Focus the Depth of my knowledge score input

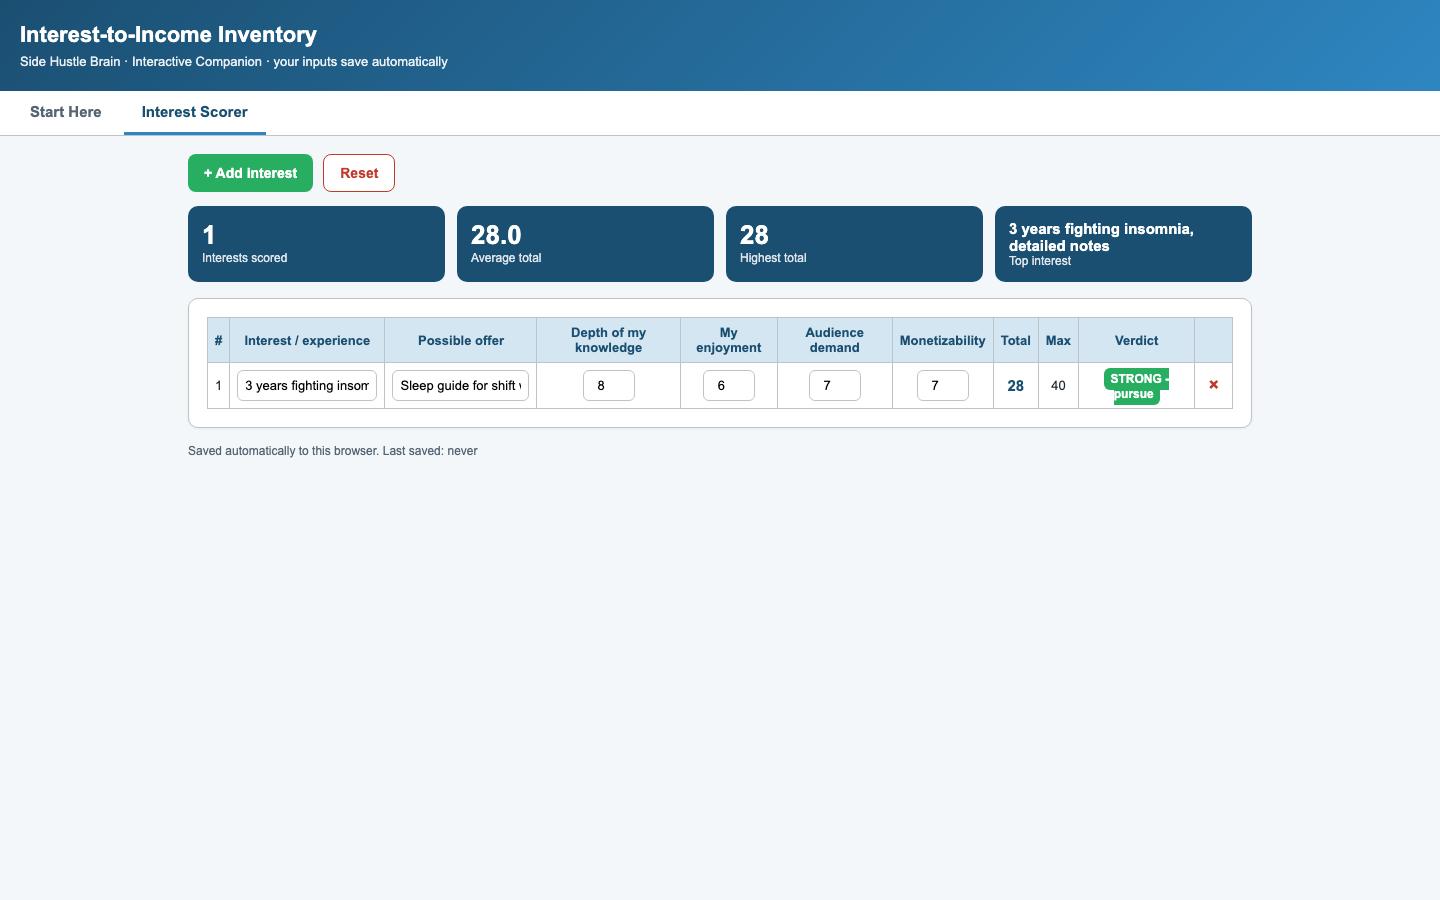pyautogui.click(x=608, y=385)
